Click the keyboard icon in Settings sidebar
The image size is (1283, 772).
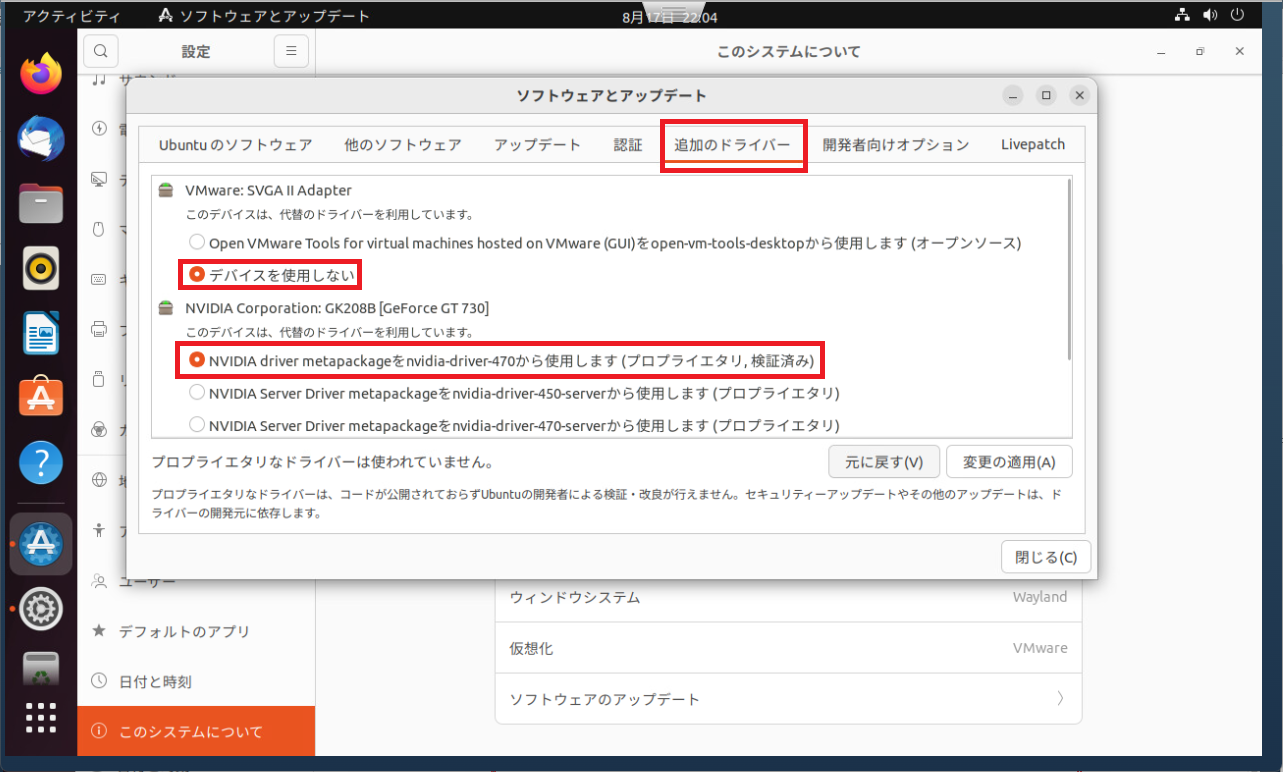pyautogui.click(x=99, y=279)
